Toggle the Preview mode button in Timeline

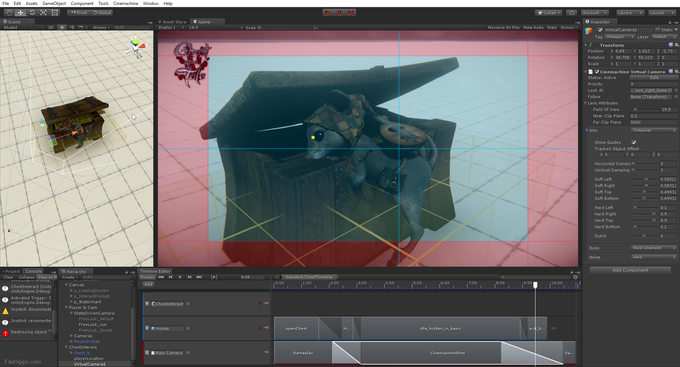click(147, 277)
